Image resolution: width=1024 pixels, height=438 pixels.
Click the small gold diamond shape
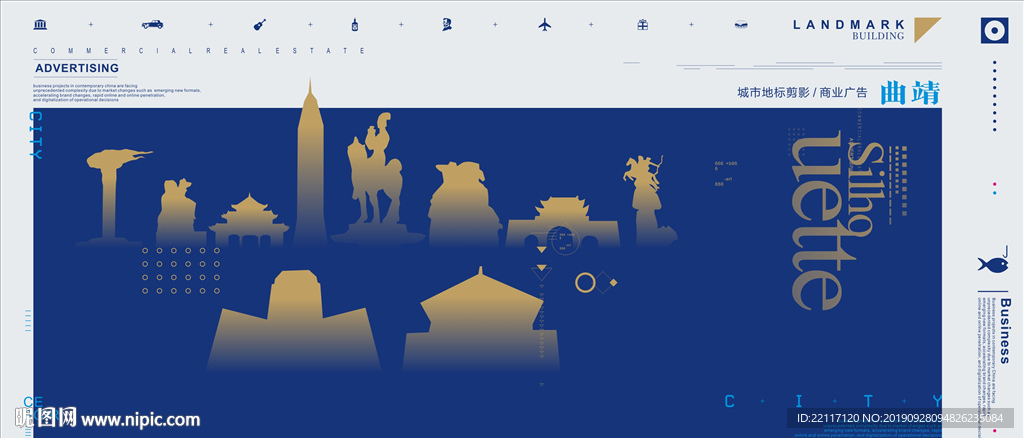[x=613, y=283]
